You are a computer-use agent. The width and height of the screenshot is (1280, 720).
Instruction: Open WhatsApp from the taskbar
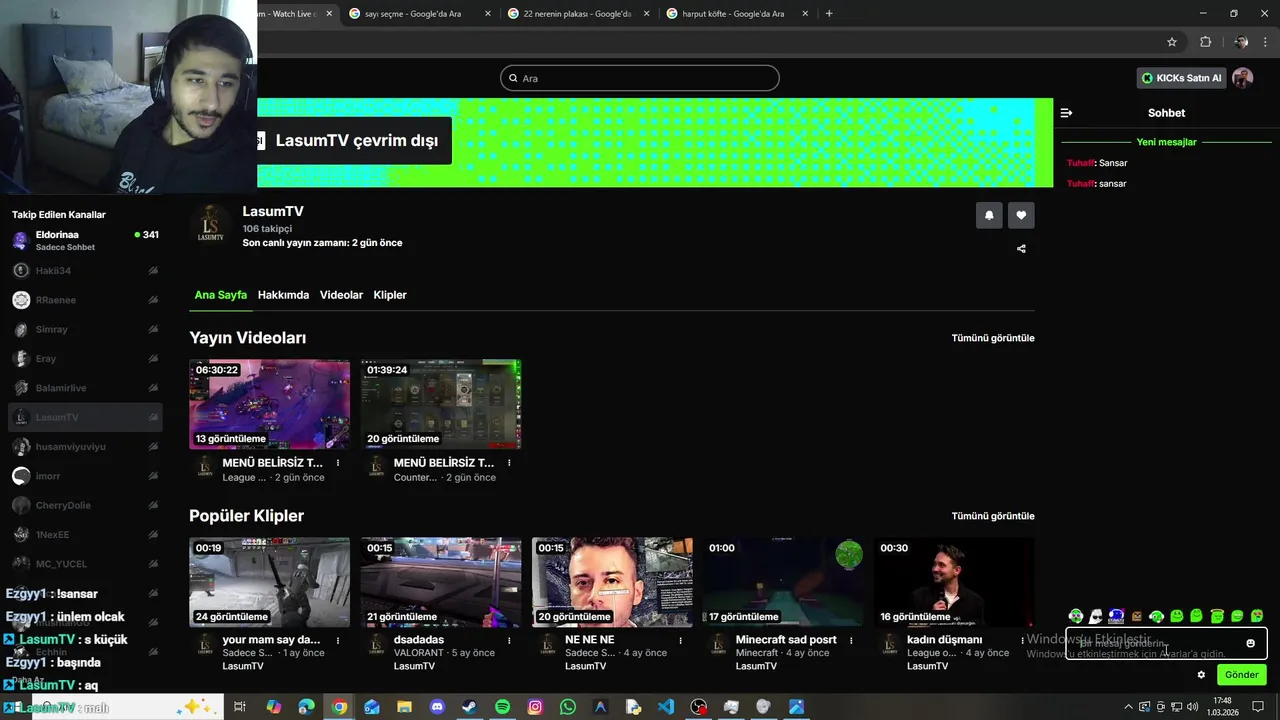click(x=568, y=707)
